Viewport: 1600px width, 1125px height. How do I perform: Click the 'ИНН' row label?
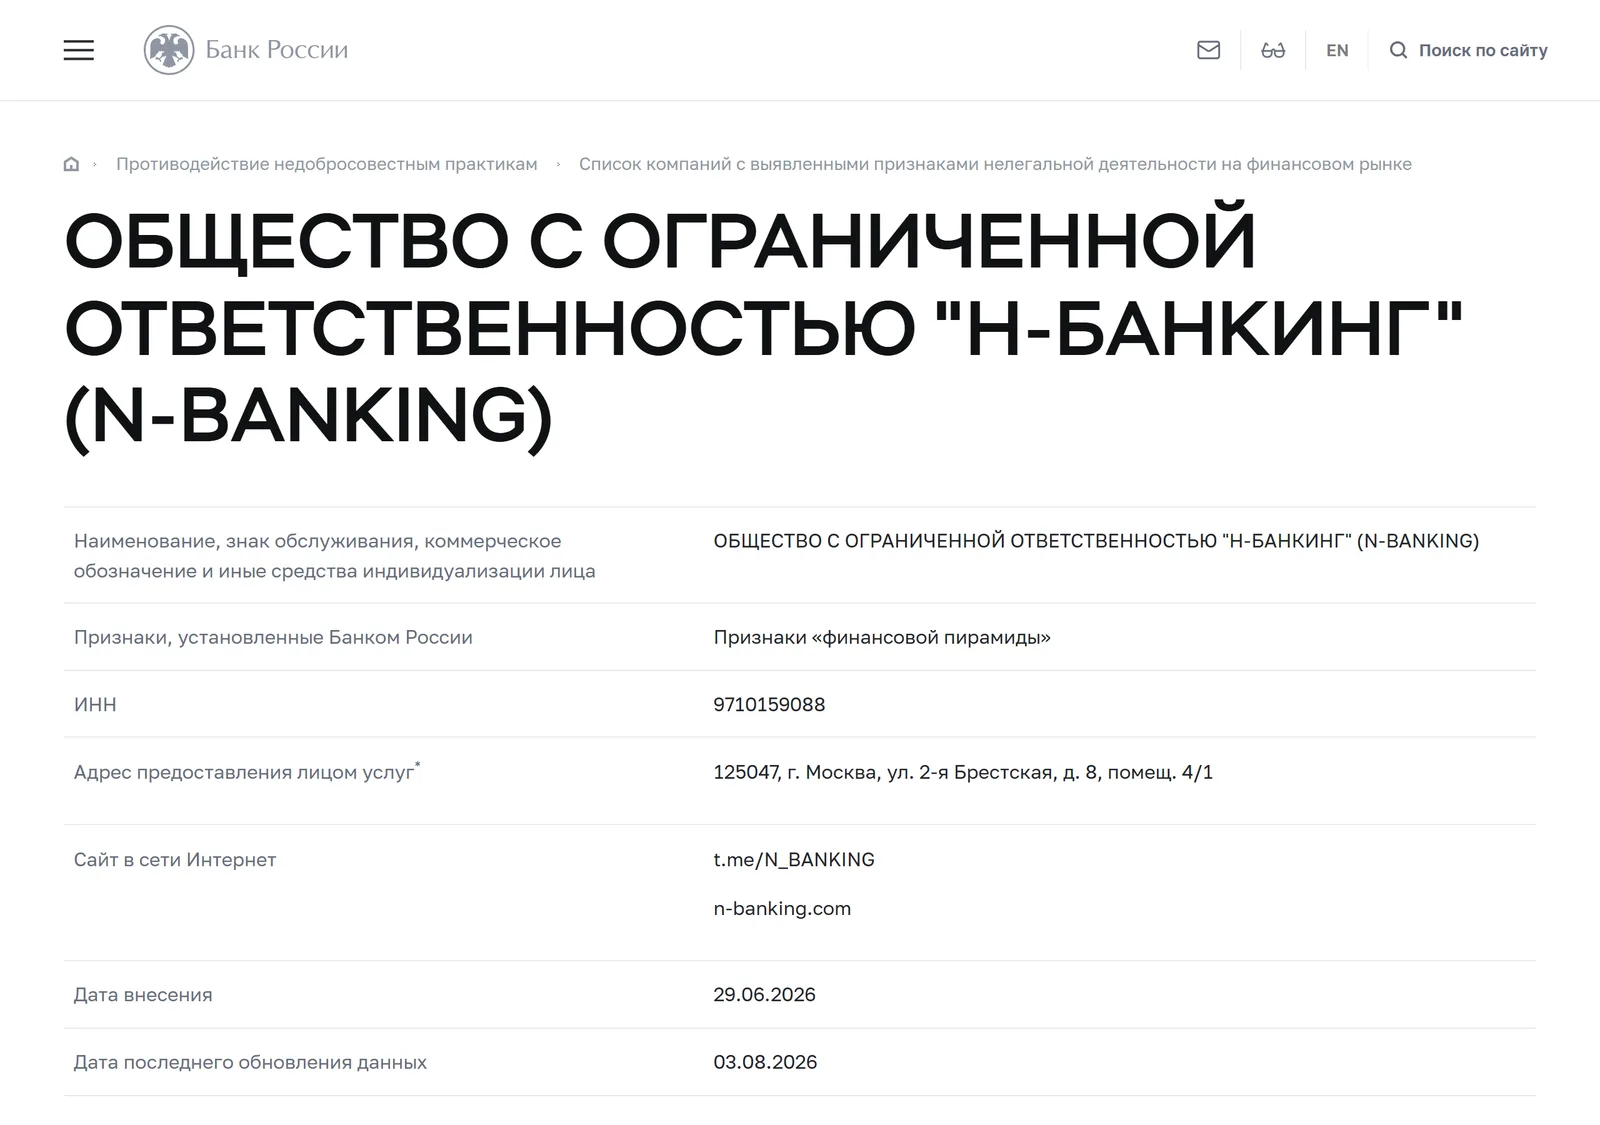click(95, 704)
